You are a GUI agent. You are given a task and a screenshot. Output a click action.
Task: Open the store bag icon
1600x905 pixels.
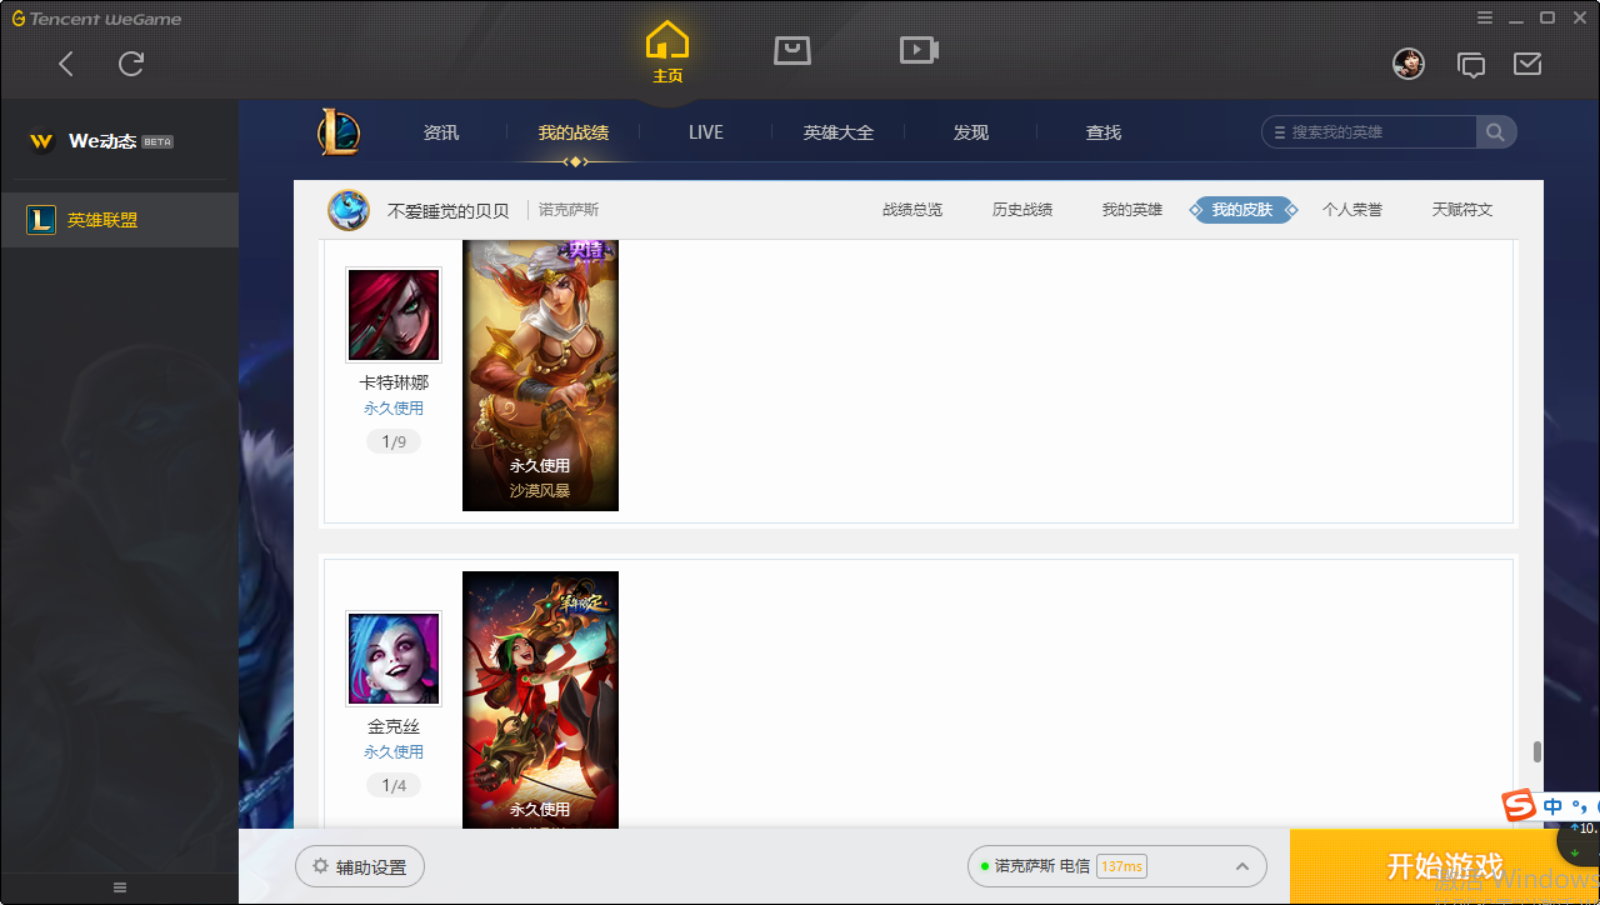pyautogui.click(x=792, y=50)
